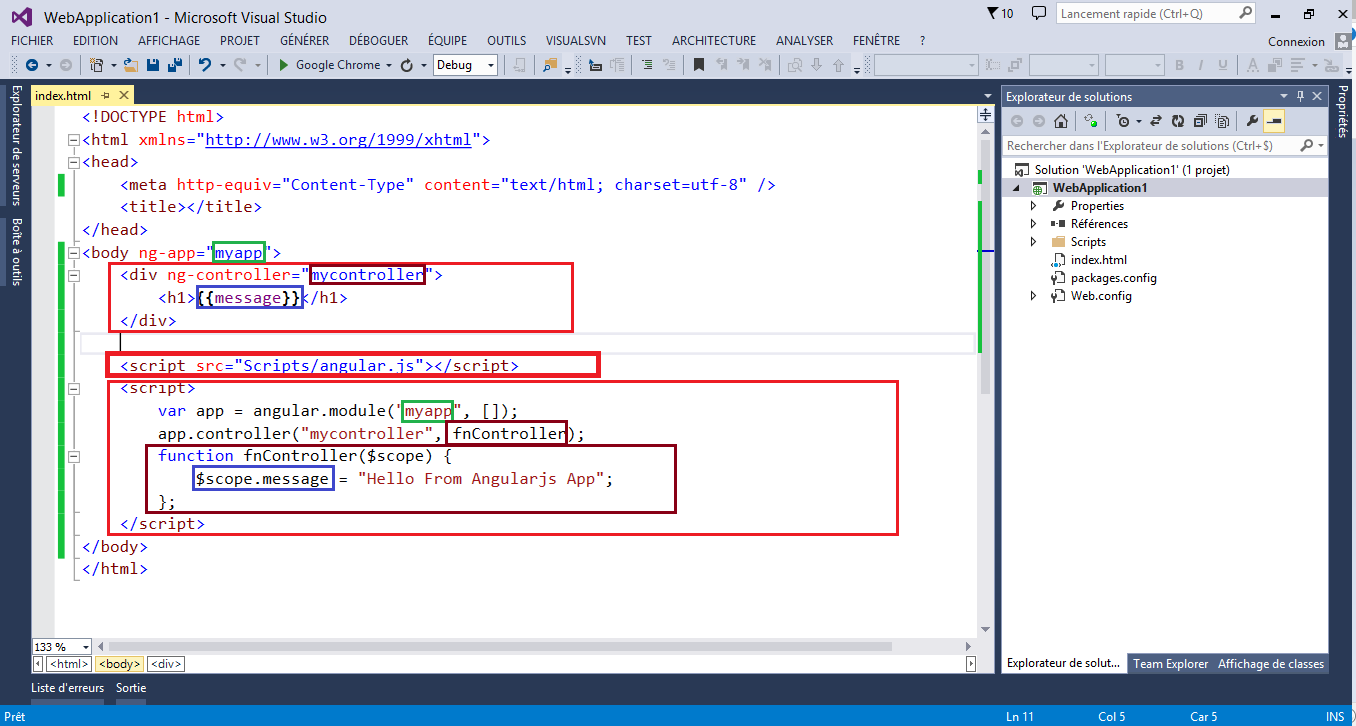The image size is (1356, 726).
Task: Open the Propriétés side panel
Action: pyautogui.click(x=1344, y=111)
